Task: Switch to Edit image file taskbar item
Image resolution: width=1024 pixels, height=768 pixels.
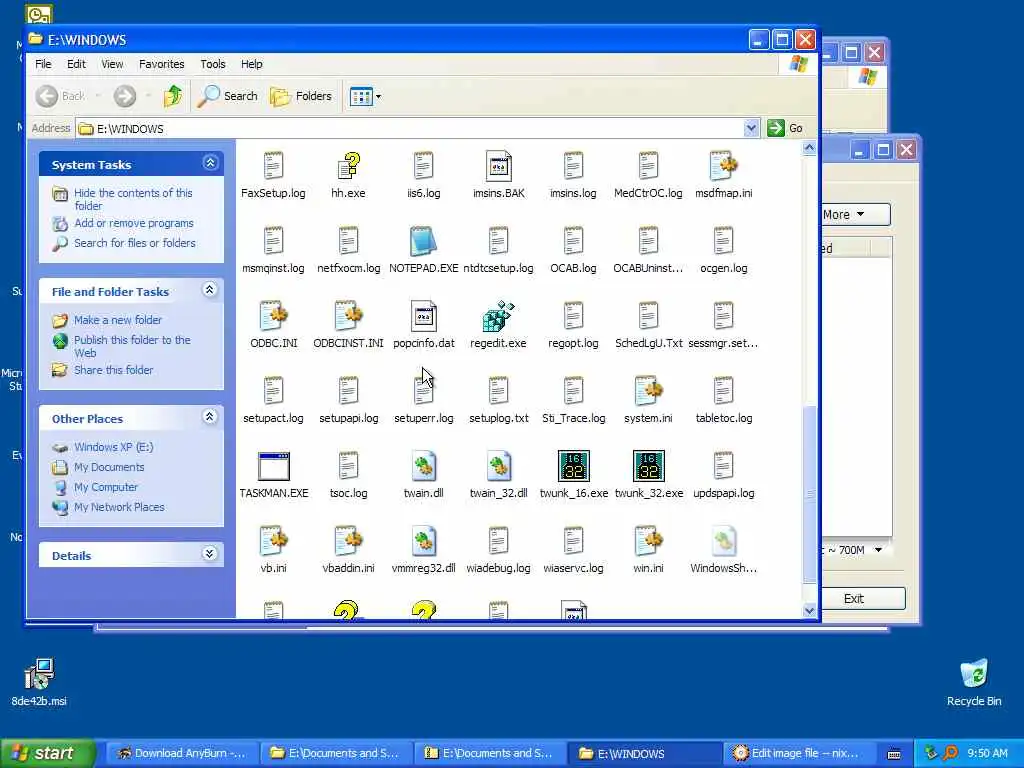Action: 797,754
